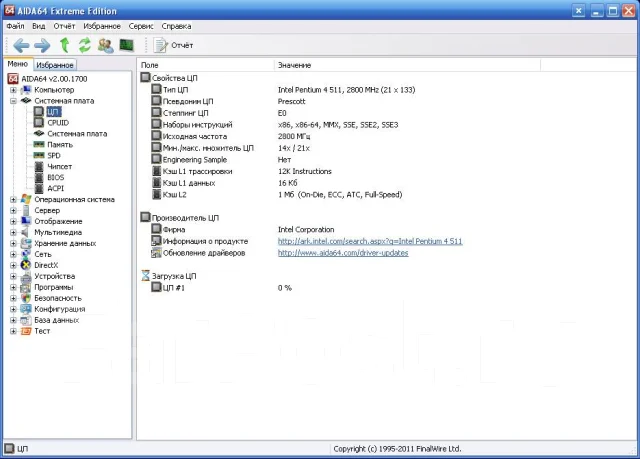This screenshot has width=640, height=459.
Task: Expand the Компьютер tree node
Action: (13, 90)
